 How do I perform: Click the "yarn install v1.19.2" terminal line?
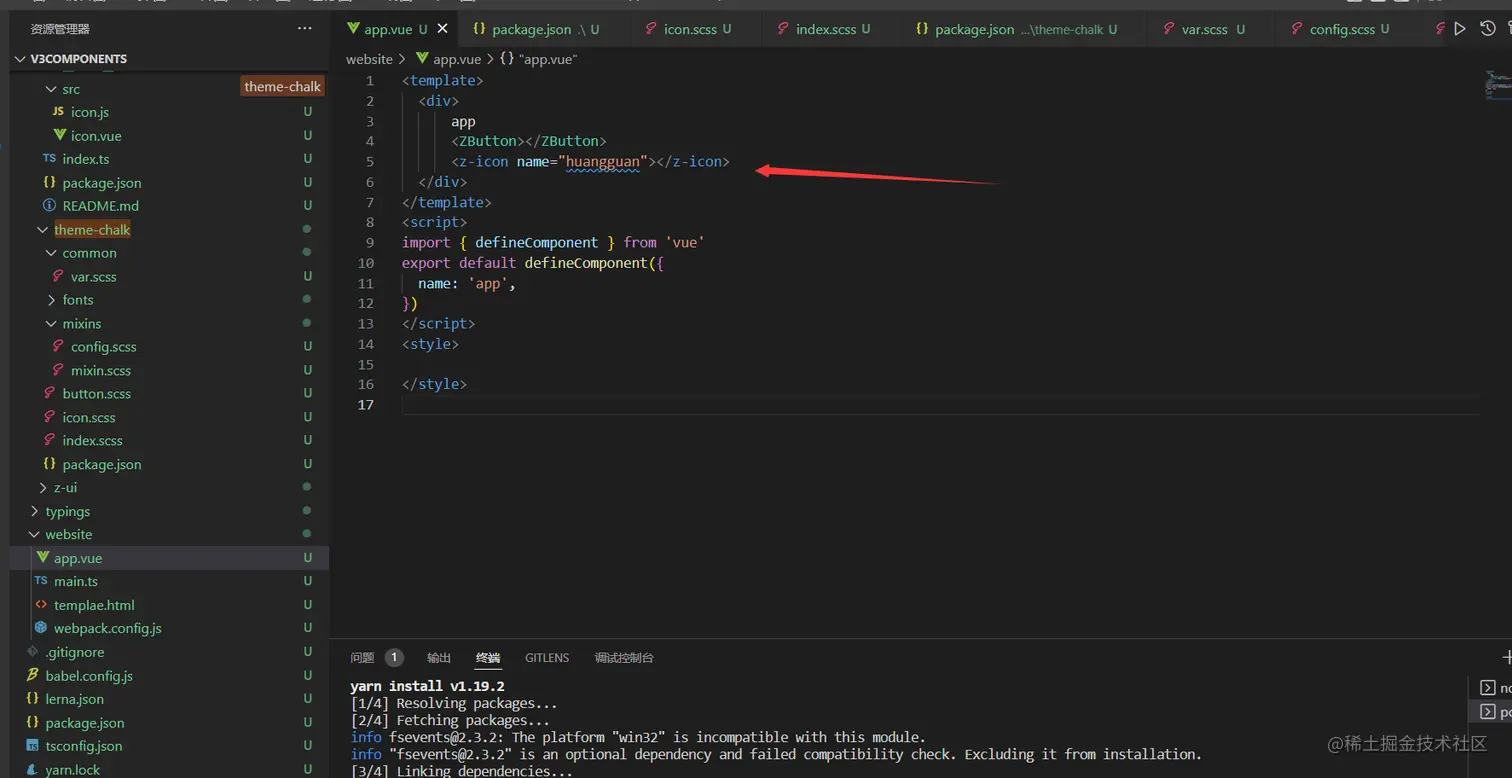(x=427, y=686)
